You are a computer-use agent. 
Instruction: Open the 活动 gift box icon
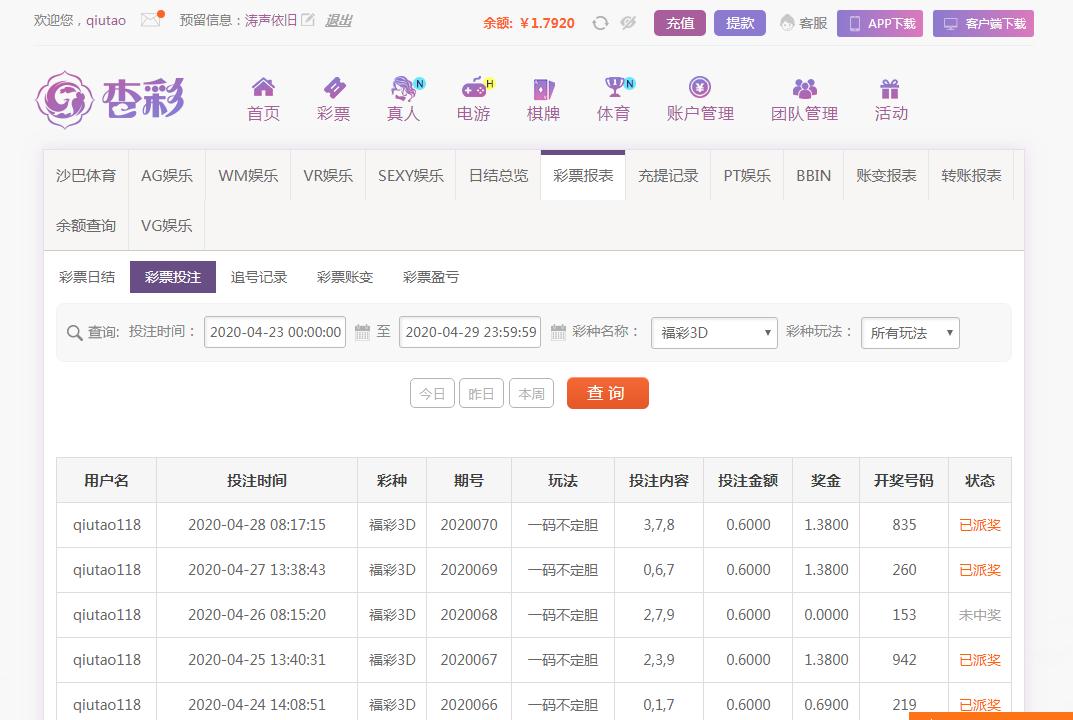pos(890,88)
